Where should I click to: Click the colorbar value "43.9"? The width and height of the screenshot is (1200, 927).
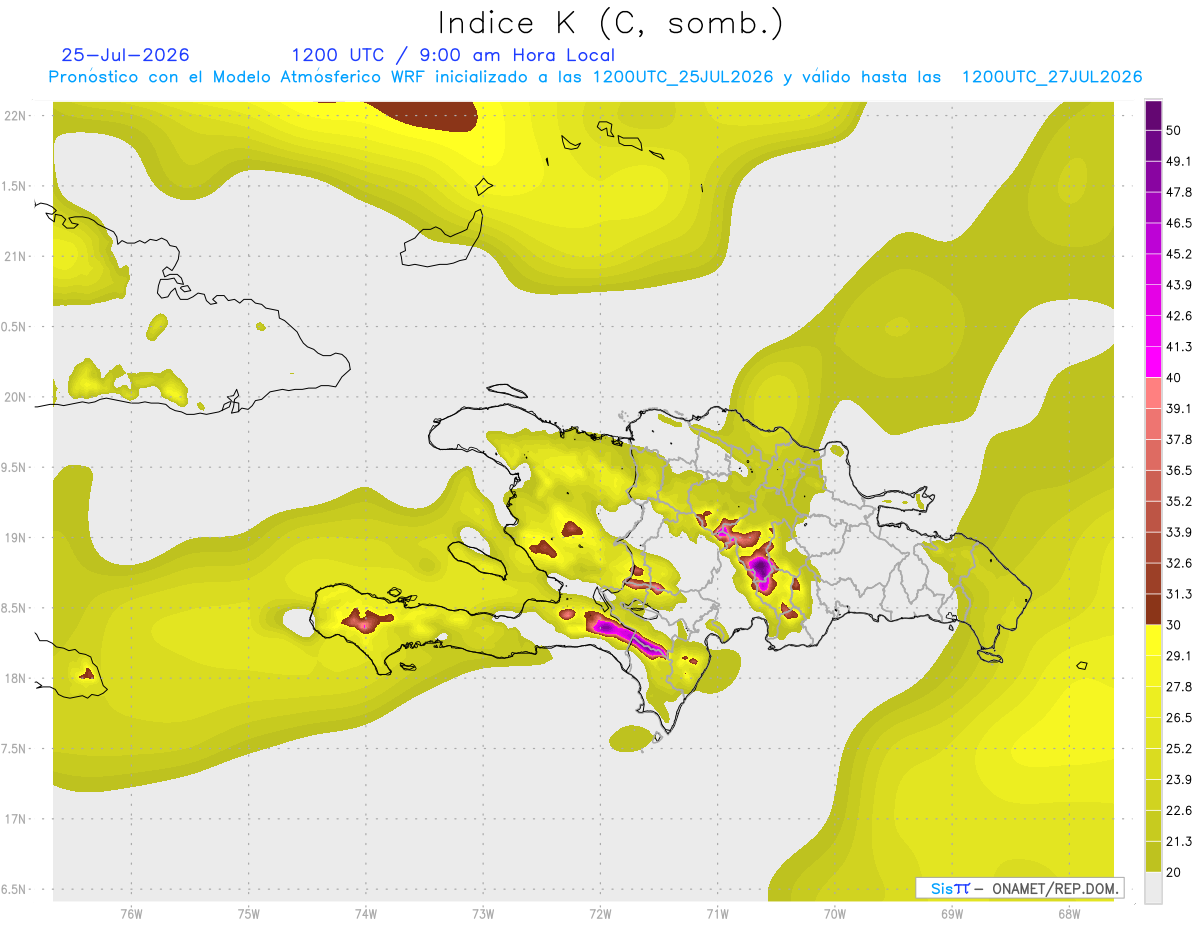[1179, 285]
